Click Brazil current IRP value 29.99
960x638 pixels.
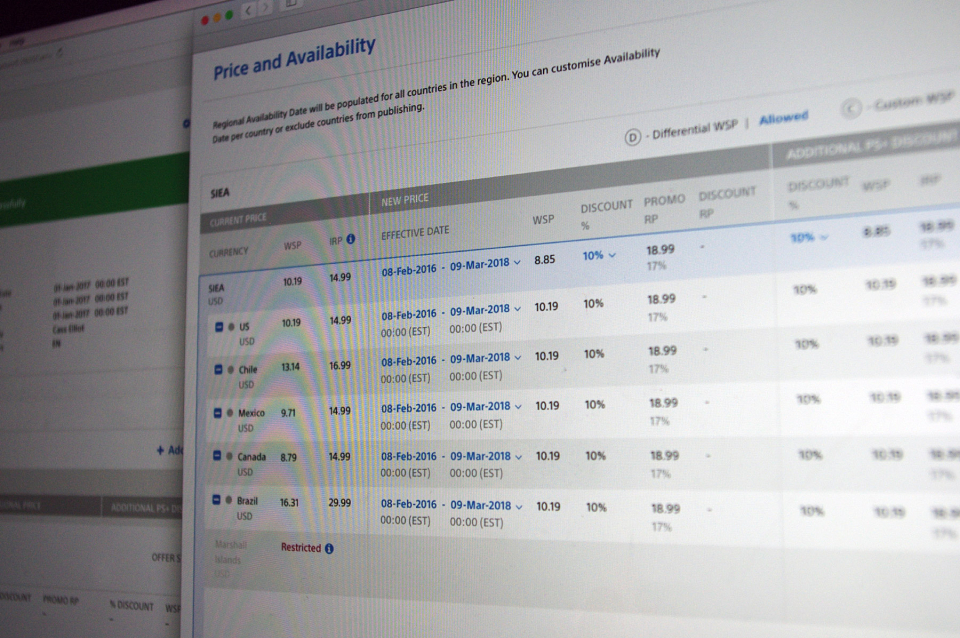340,503
